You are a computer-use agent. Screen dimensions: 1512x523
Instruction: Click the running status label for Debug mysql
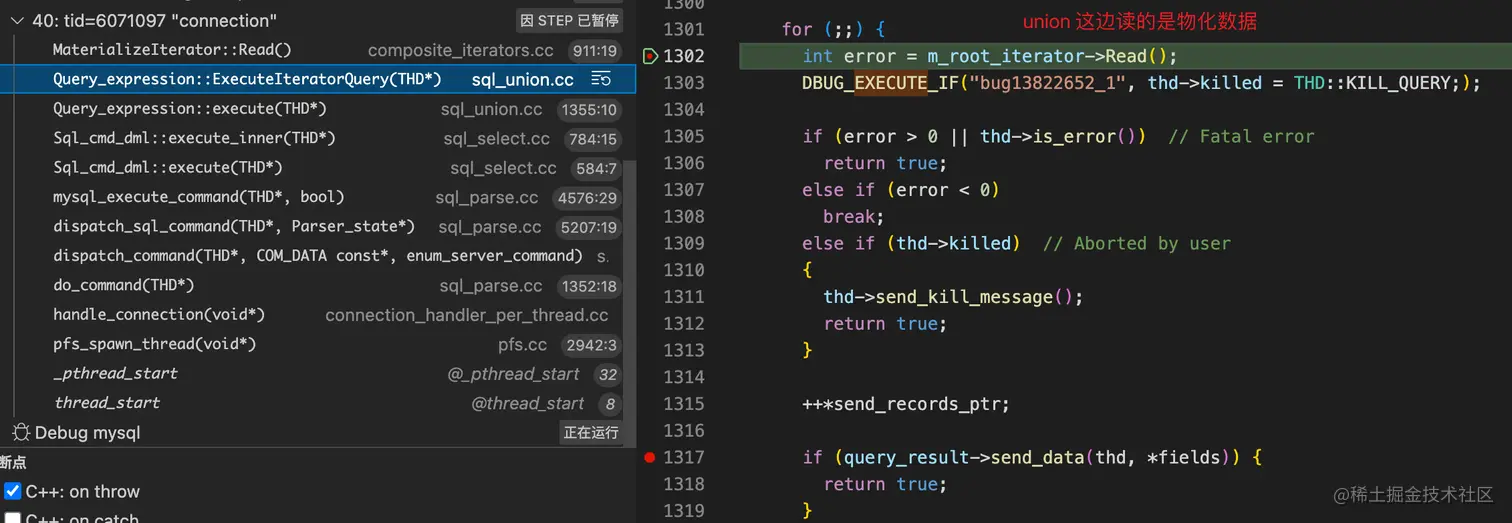[591, 433]
